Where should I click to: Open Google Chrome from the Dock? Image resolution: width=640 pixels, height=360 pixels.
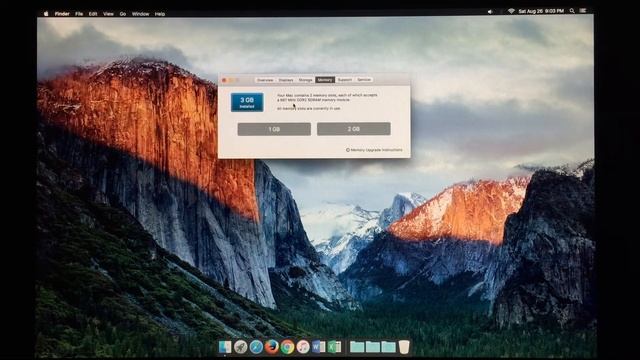coord(287,347)
